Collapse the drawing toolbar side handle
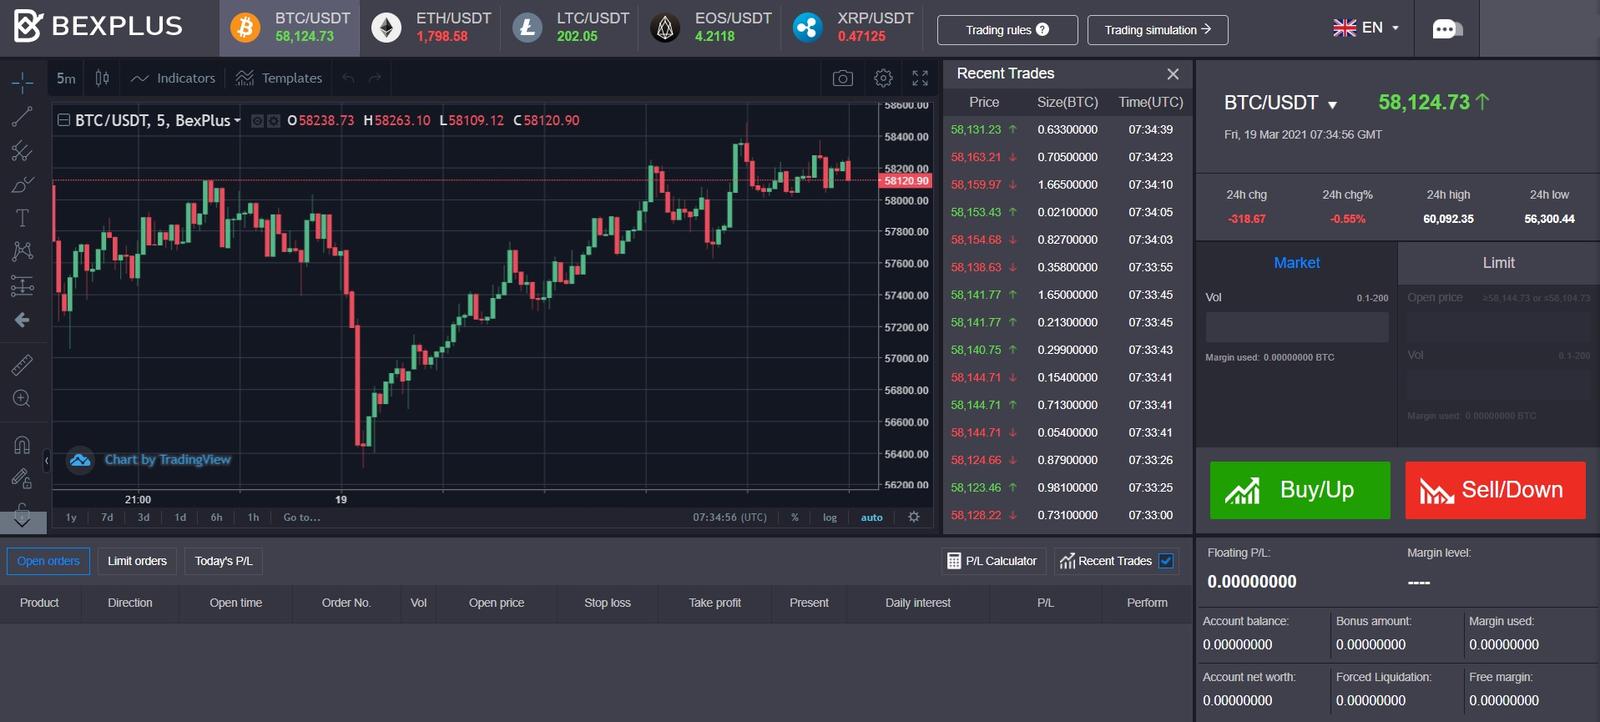The width and height of the screenshot is (1600, 722). click(47, 460)
